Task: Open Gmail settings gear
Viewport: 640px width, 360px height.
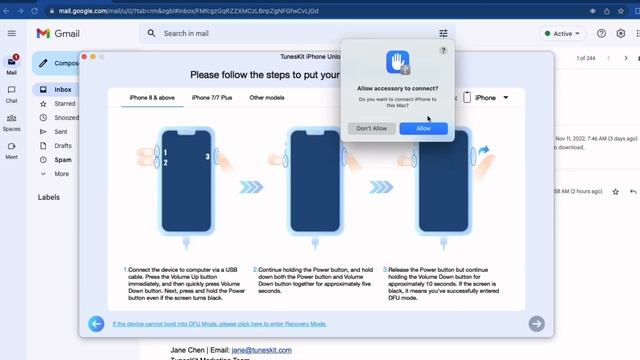Action: pos(620,33)
